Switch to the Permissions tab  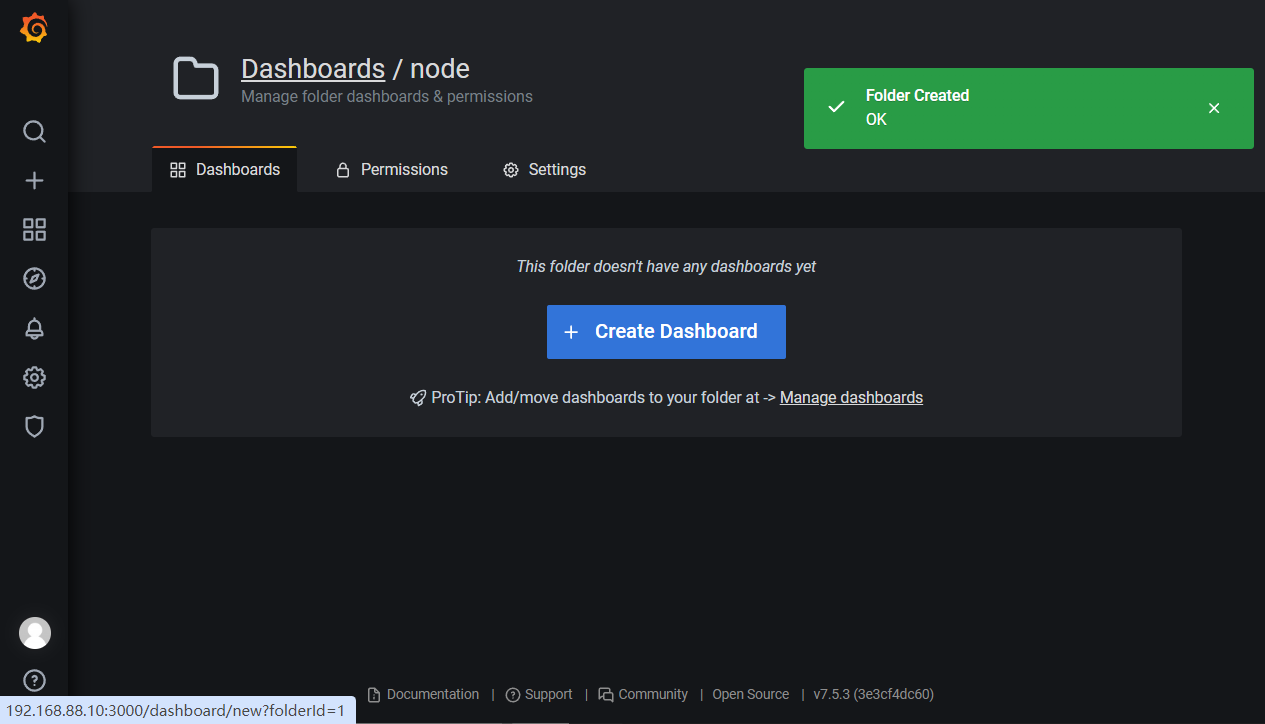[x=391, y=170]
